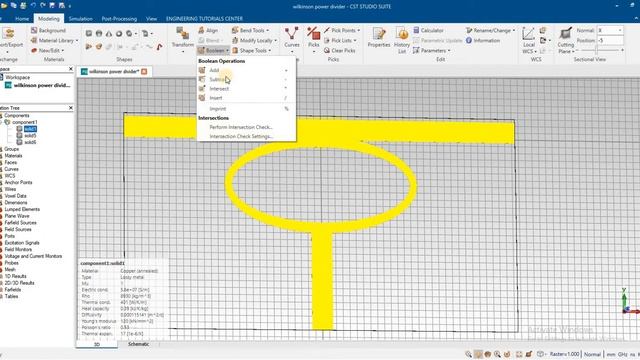Open the Parameters dropdown
The height and width of the screenshot is (360, 640).
[431, 51]
